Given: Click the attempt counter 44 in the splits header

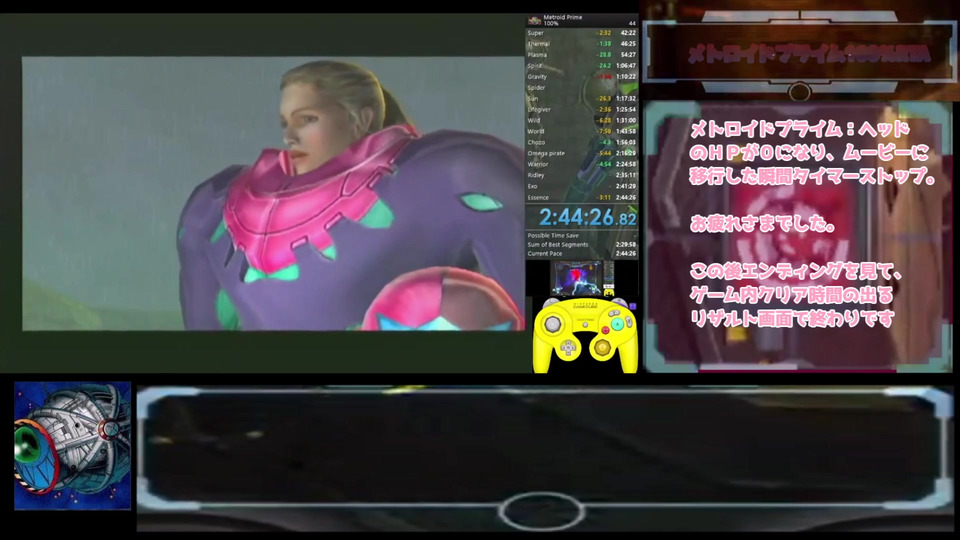Looking at the screenshot, I should (x=632, y=23).
